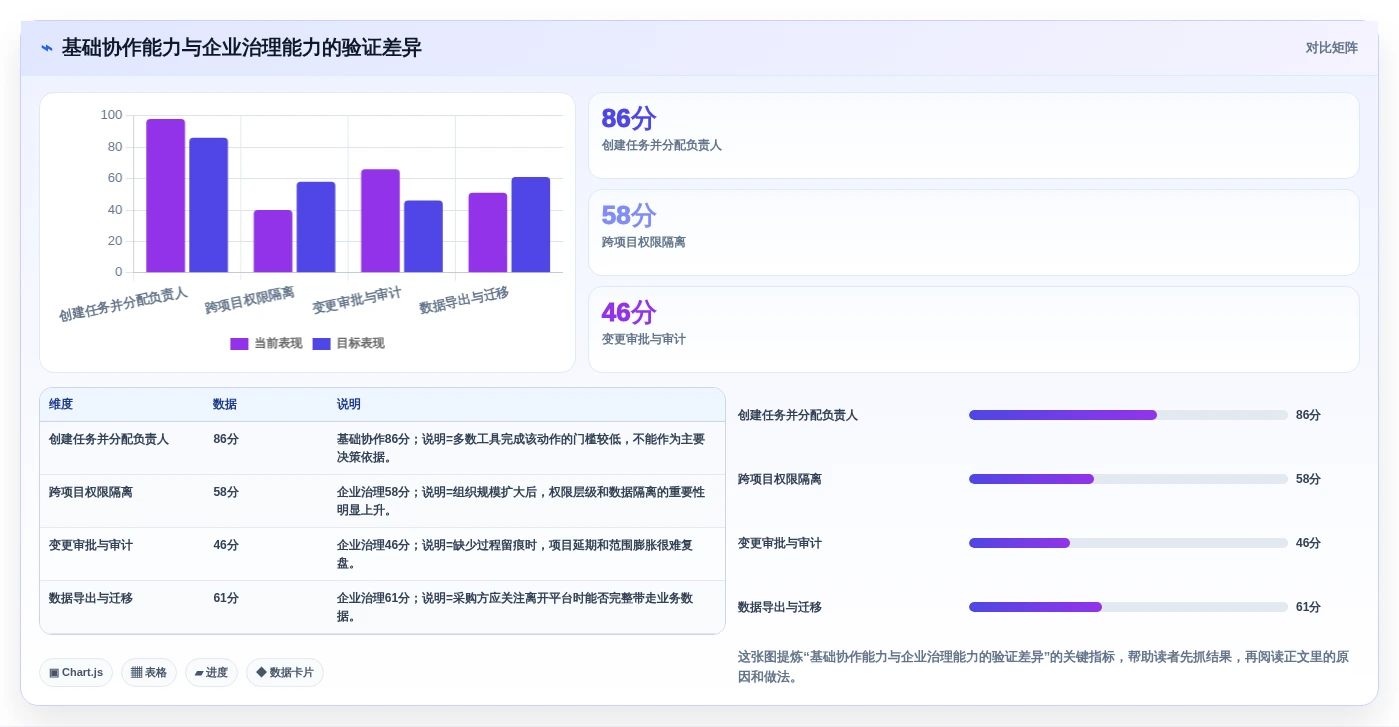This screenshot has width=1399, height=727.
Task: Click table cell 创建任务并分配负责人
Action: click(x=109, y=439)
